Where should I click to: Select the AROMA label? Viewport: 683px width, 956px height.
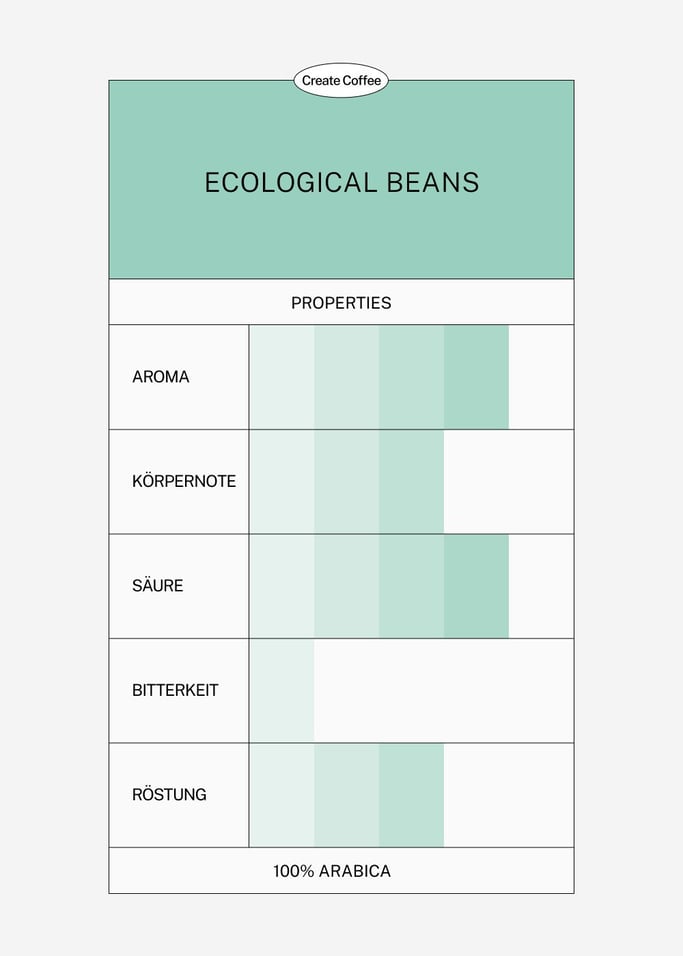pos(161,377)
